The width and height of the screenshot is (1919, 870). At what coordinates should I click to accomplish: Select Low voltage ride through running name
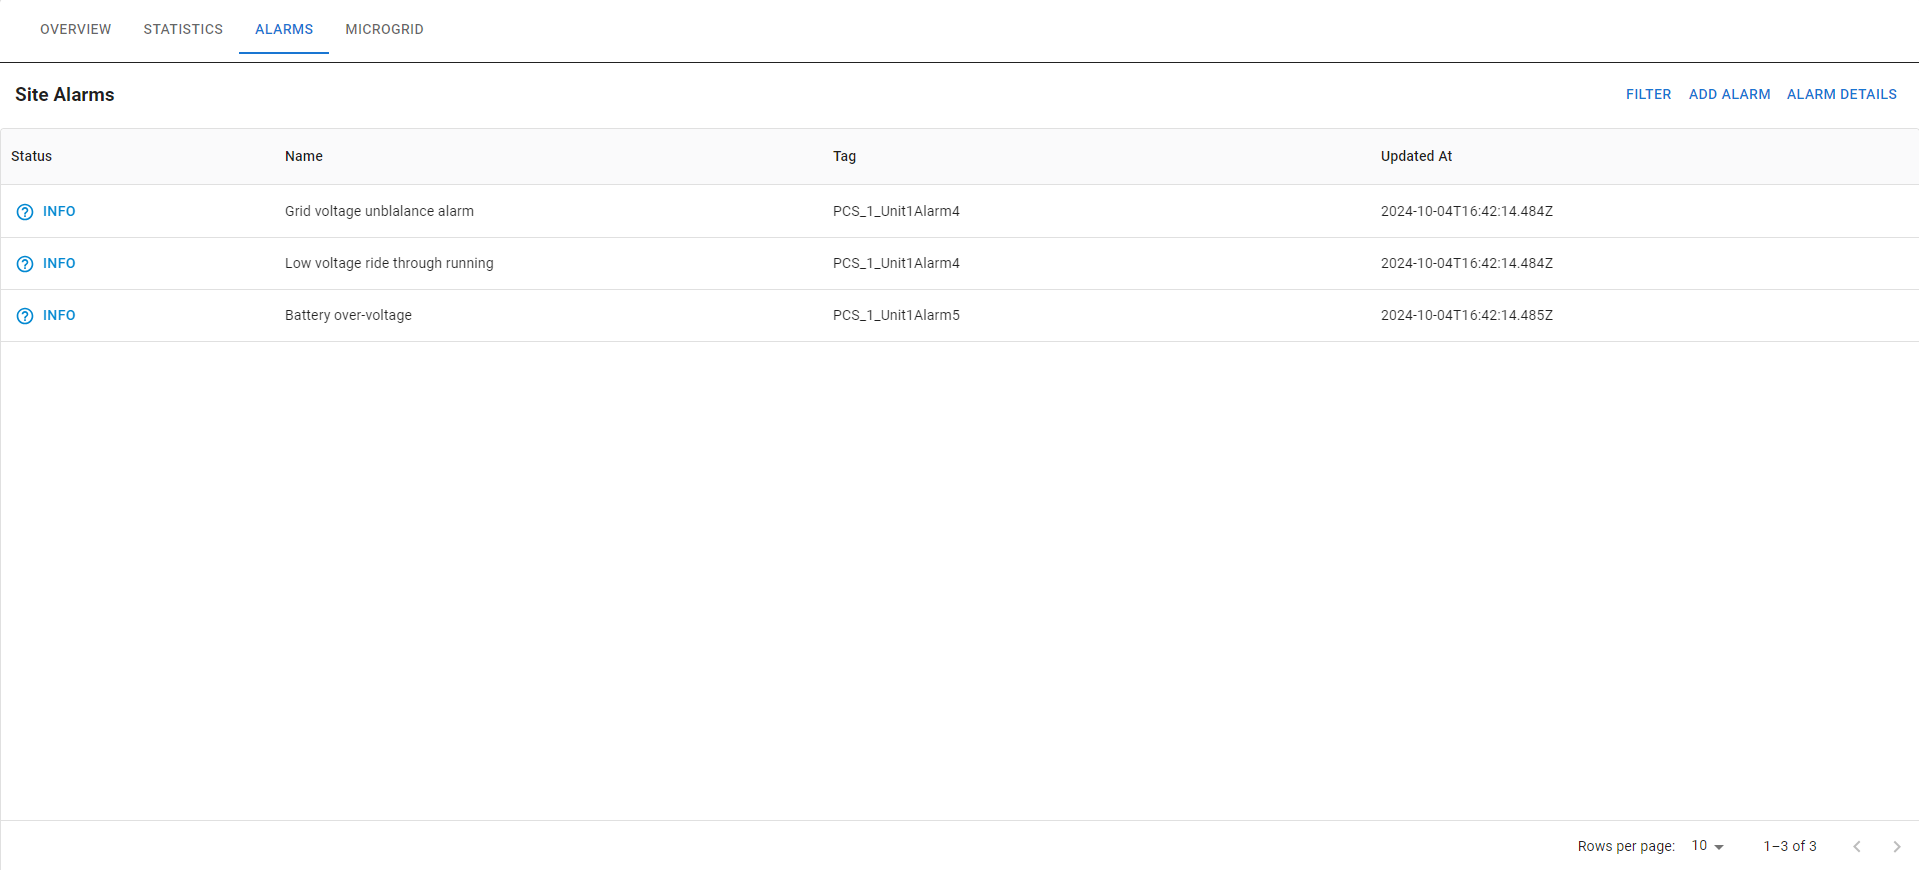pyautogui.click(x=389, y=263)
